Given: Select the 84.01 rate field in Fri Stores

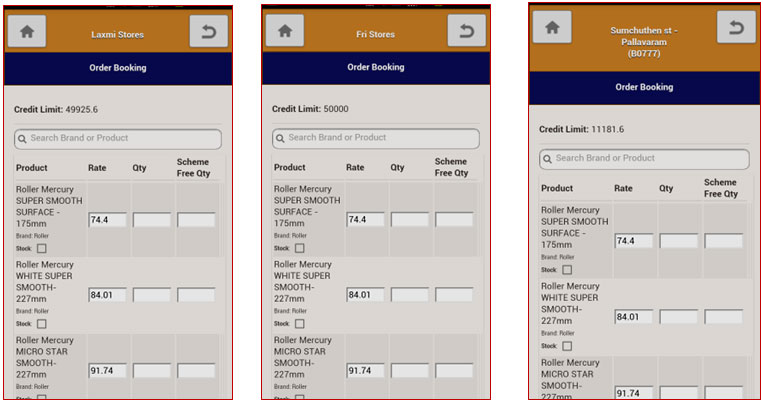Looking at the screenshot, I should click(x=365, y=294).
